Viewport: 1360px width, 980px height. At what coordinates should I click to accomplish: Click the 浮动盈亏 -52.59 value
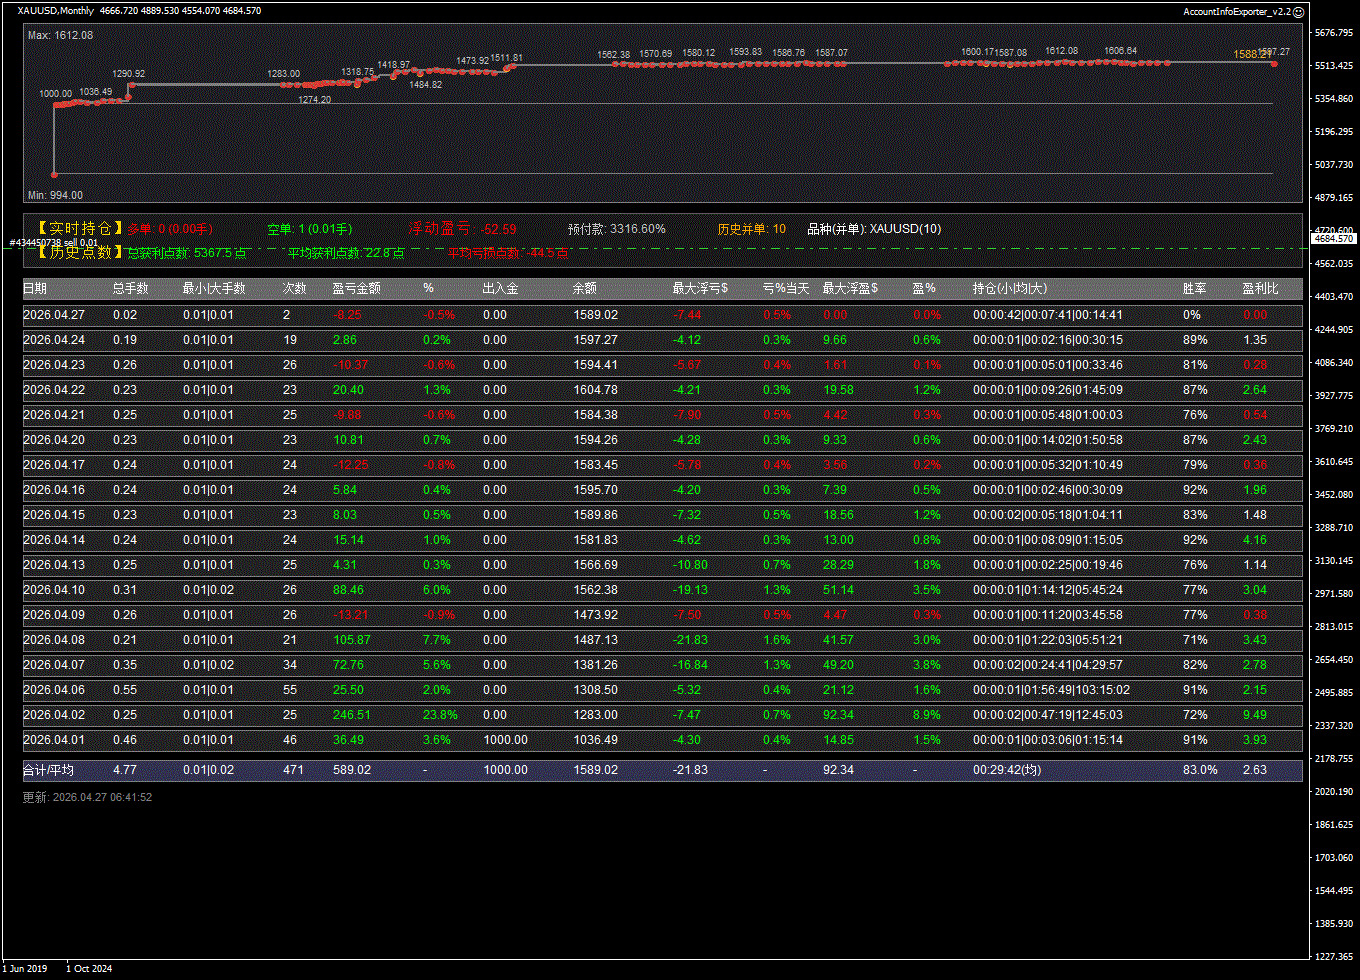pos(498,229)
